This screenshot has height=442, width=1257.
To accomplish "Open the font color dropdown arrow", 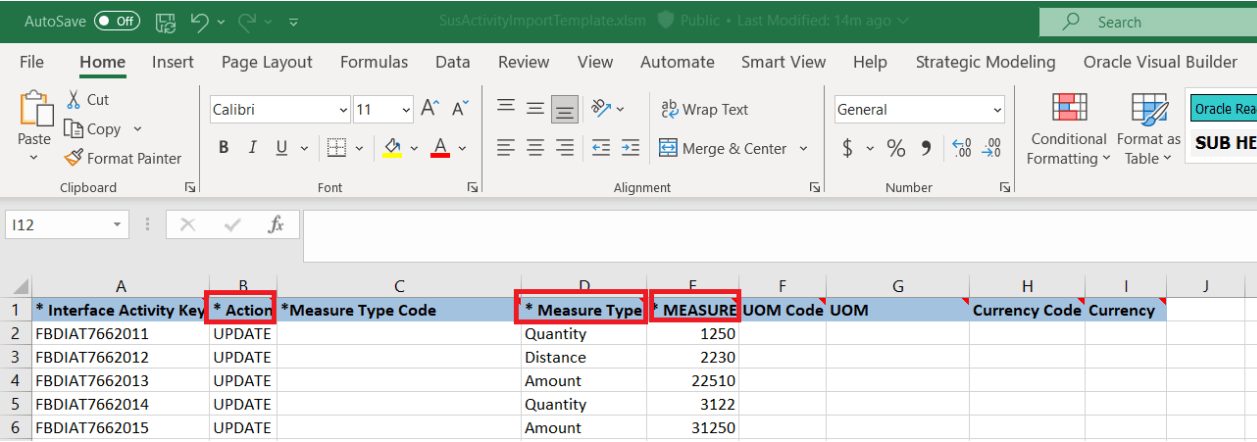I will pos(462,149).
